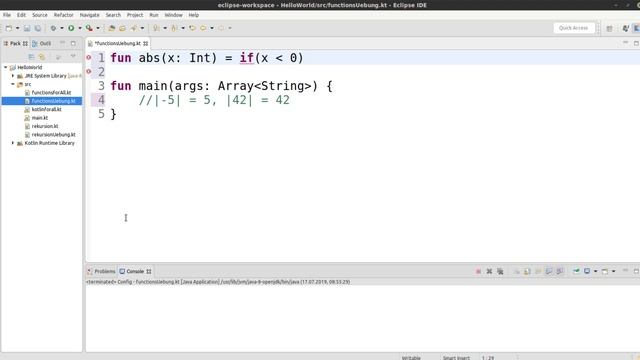This screenshot has width=640, height=360.
Task: Select the functionsUebung.kt editor tab
Action: tap(118, 43)
